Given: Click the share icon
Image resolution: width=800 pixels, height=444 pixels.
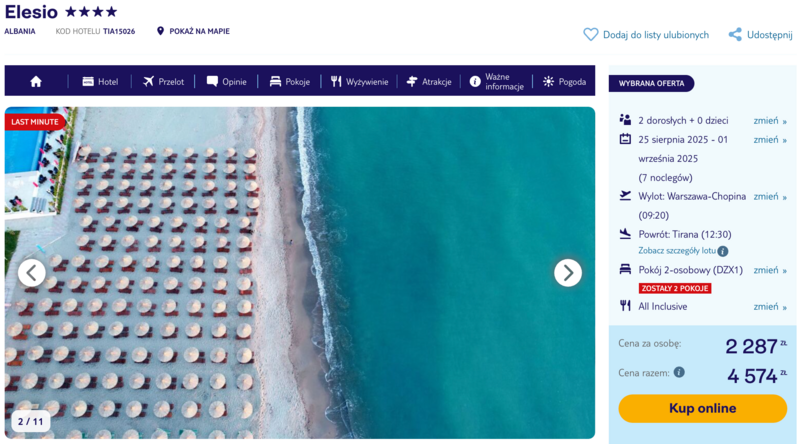Looking at the screenshot, I should [x=735, y=35].
